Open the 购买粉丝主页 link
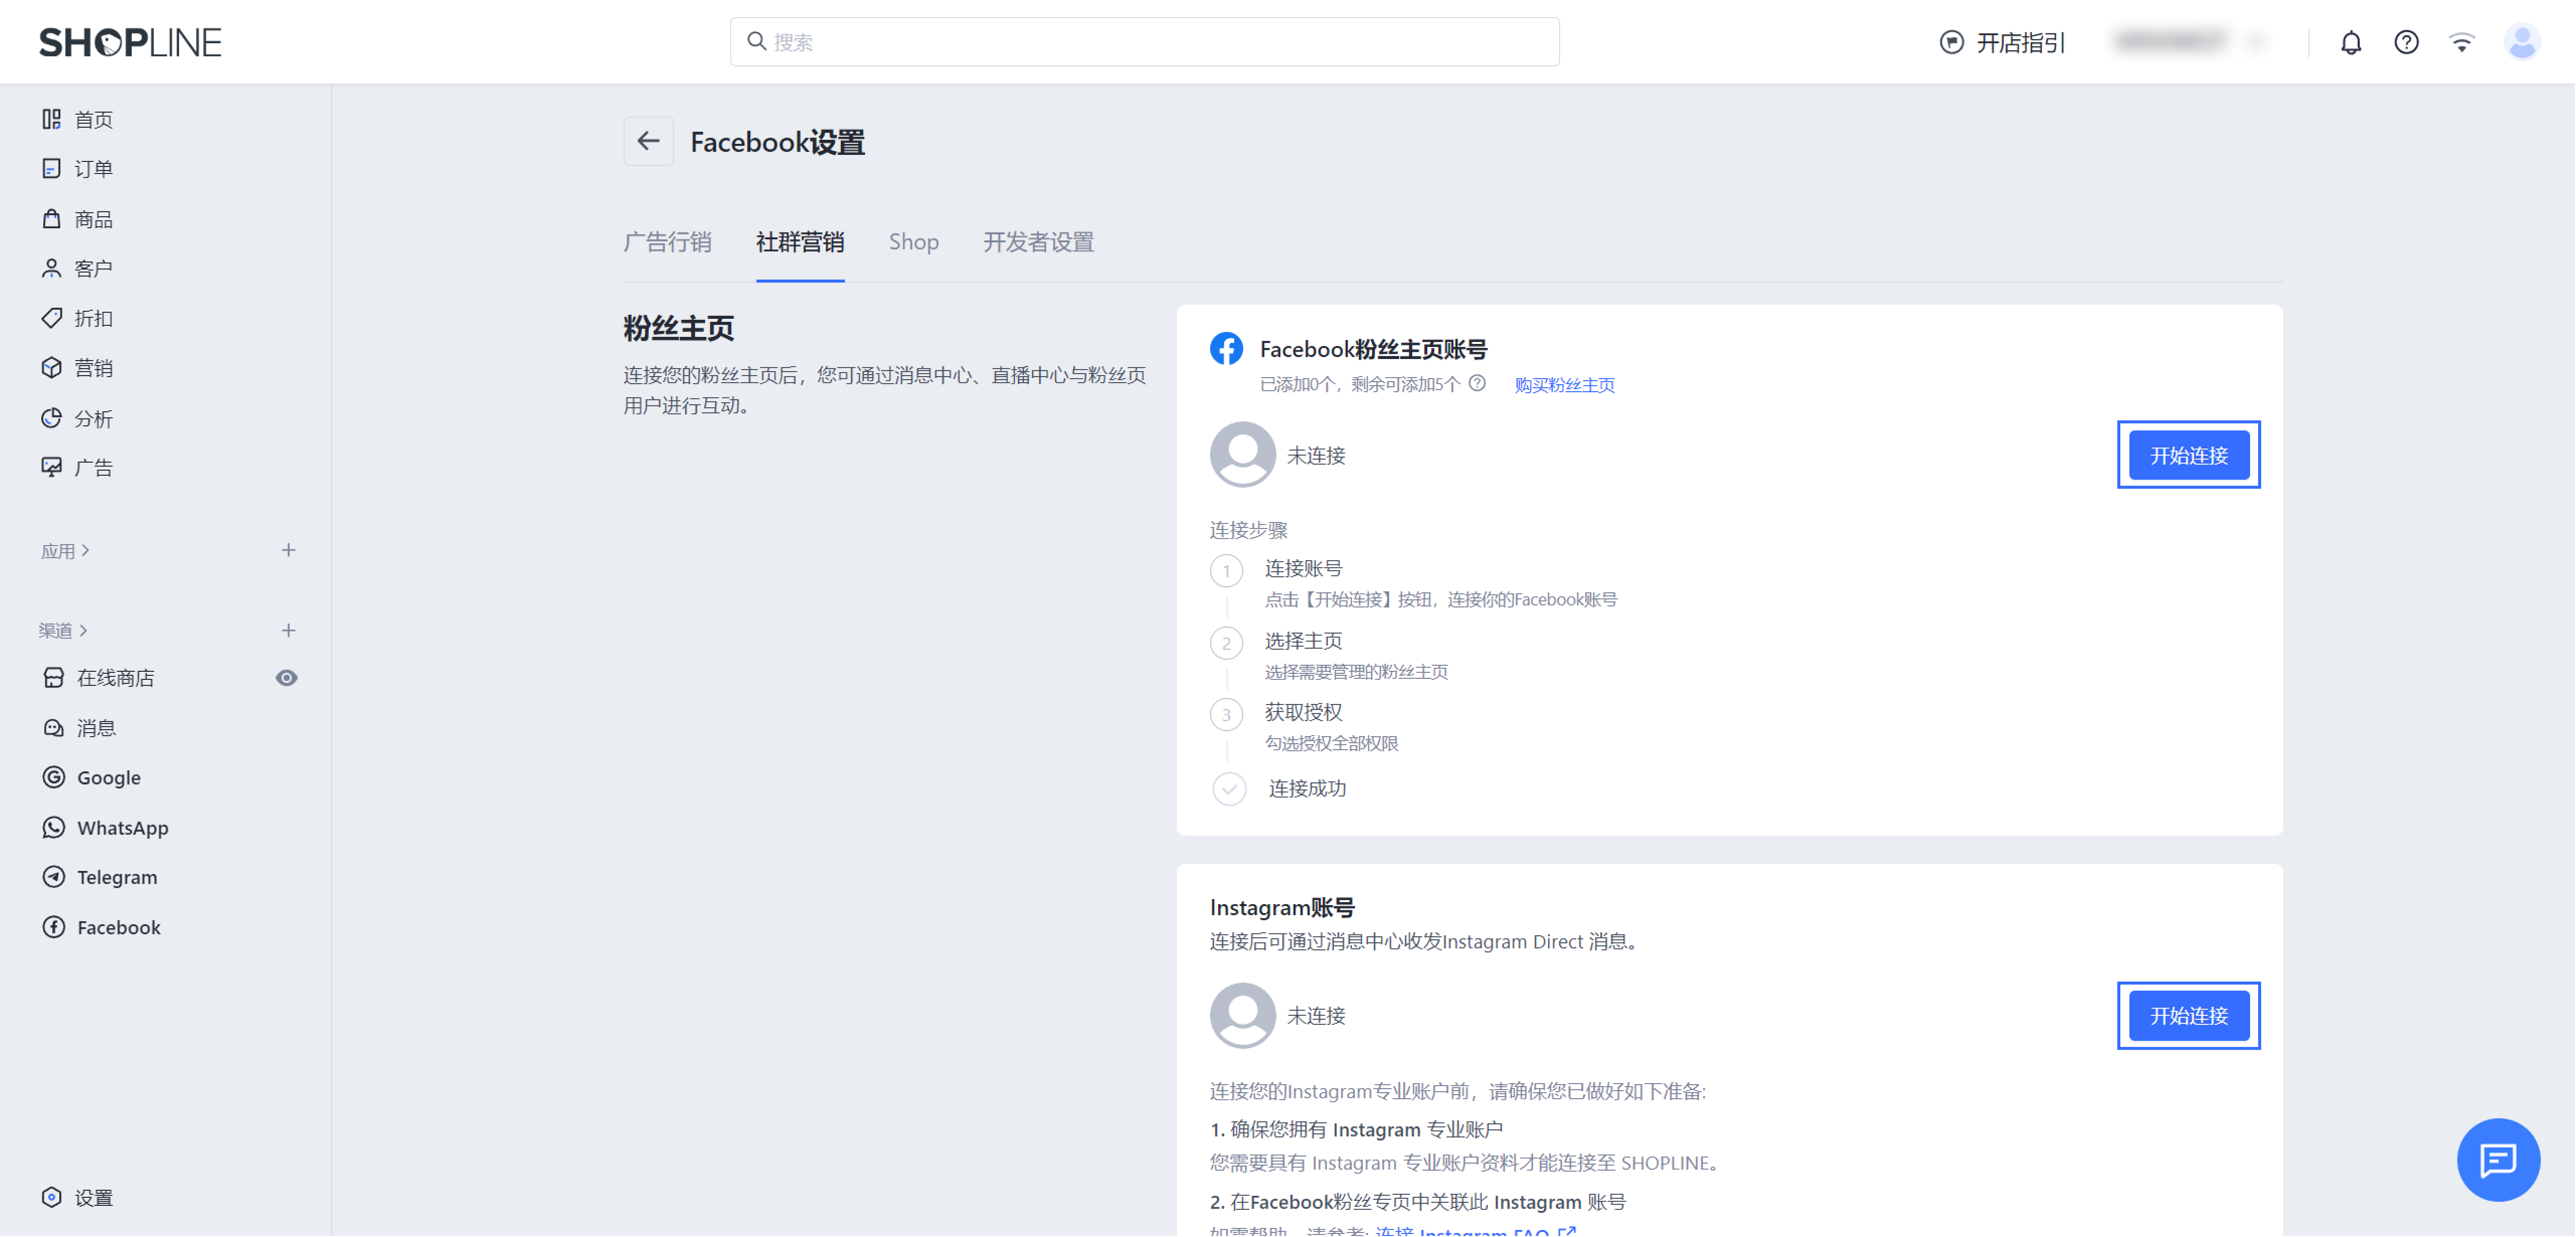2576x1237 pixels. click(1565, 385)
